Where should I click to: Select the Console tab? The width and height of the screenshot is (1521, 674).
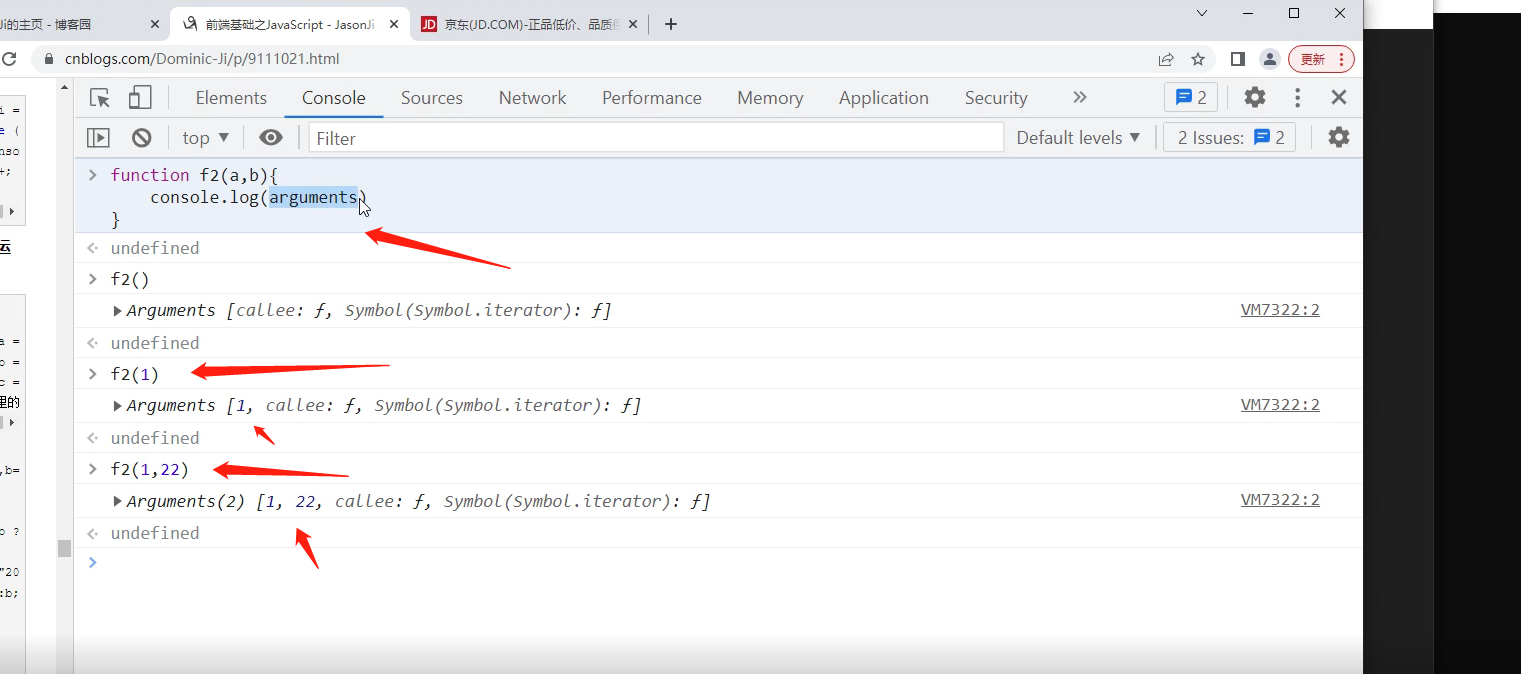pos(334,97)
